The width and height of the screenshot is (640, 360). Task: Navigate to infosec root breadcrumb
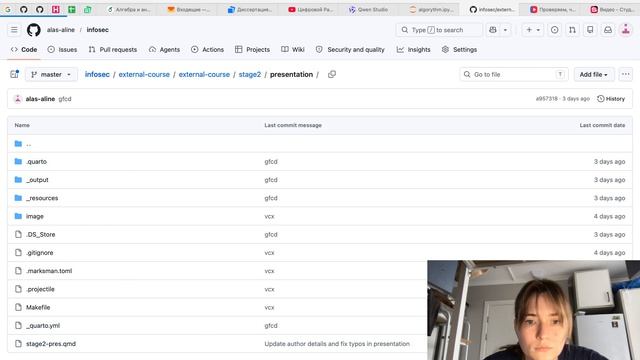[x=97, y=74]
